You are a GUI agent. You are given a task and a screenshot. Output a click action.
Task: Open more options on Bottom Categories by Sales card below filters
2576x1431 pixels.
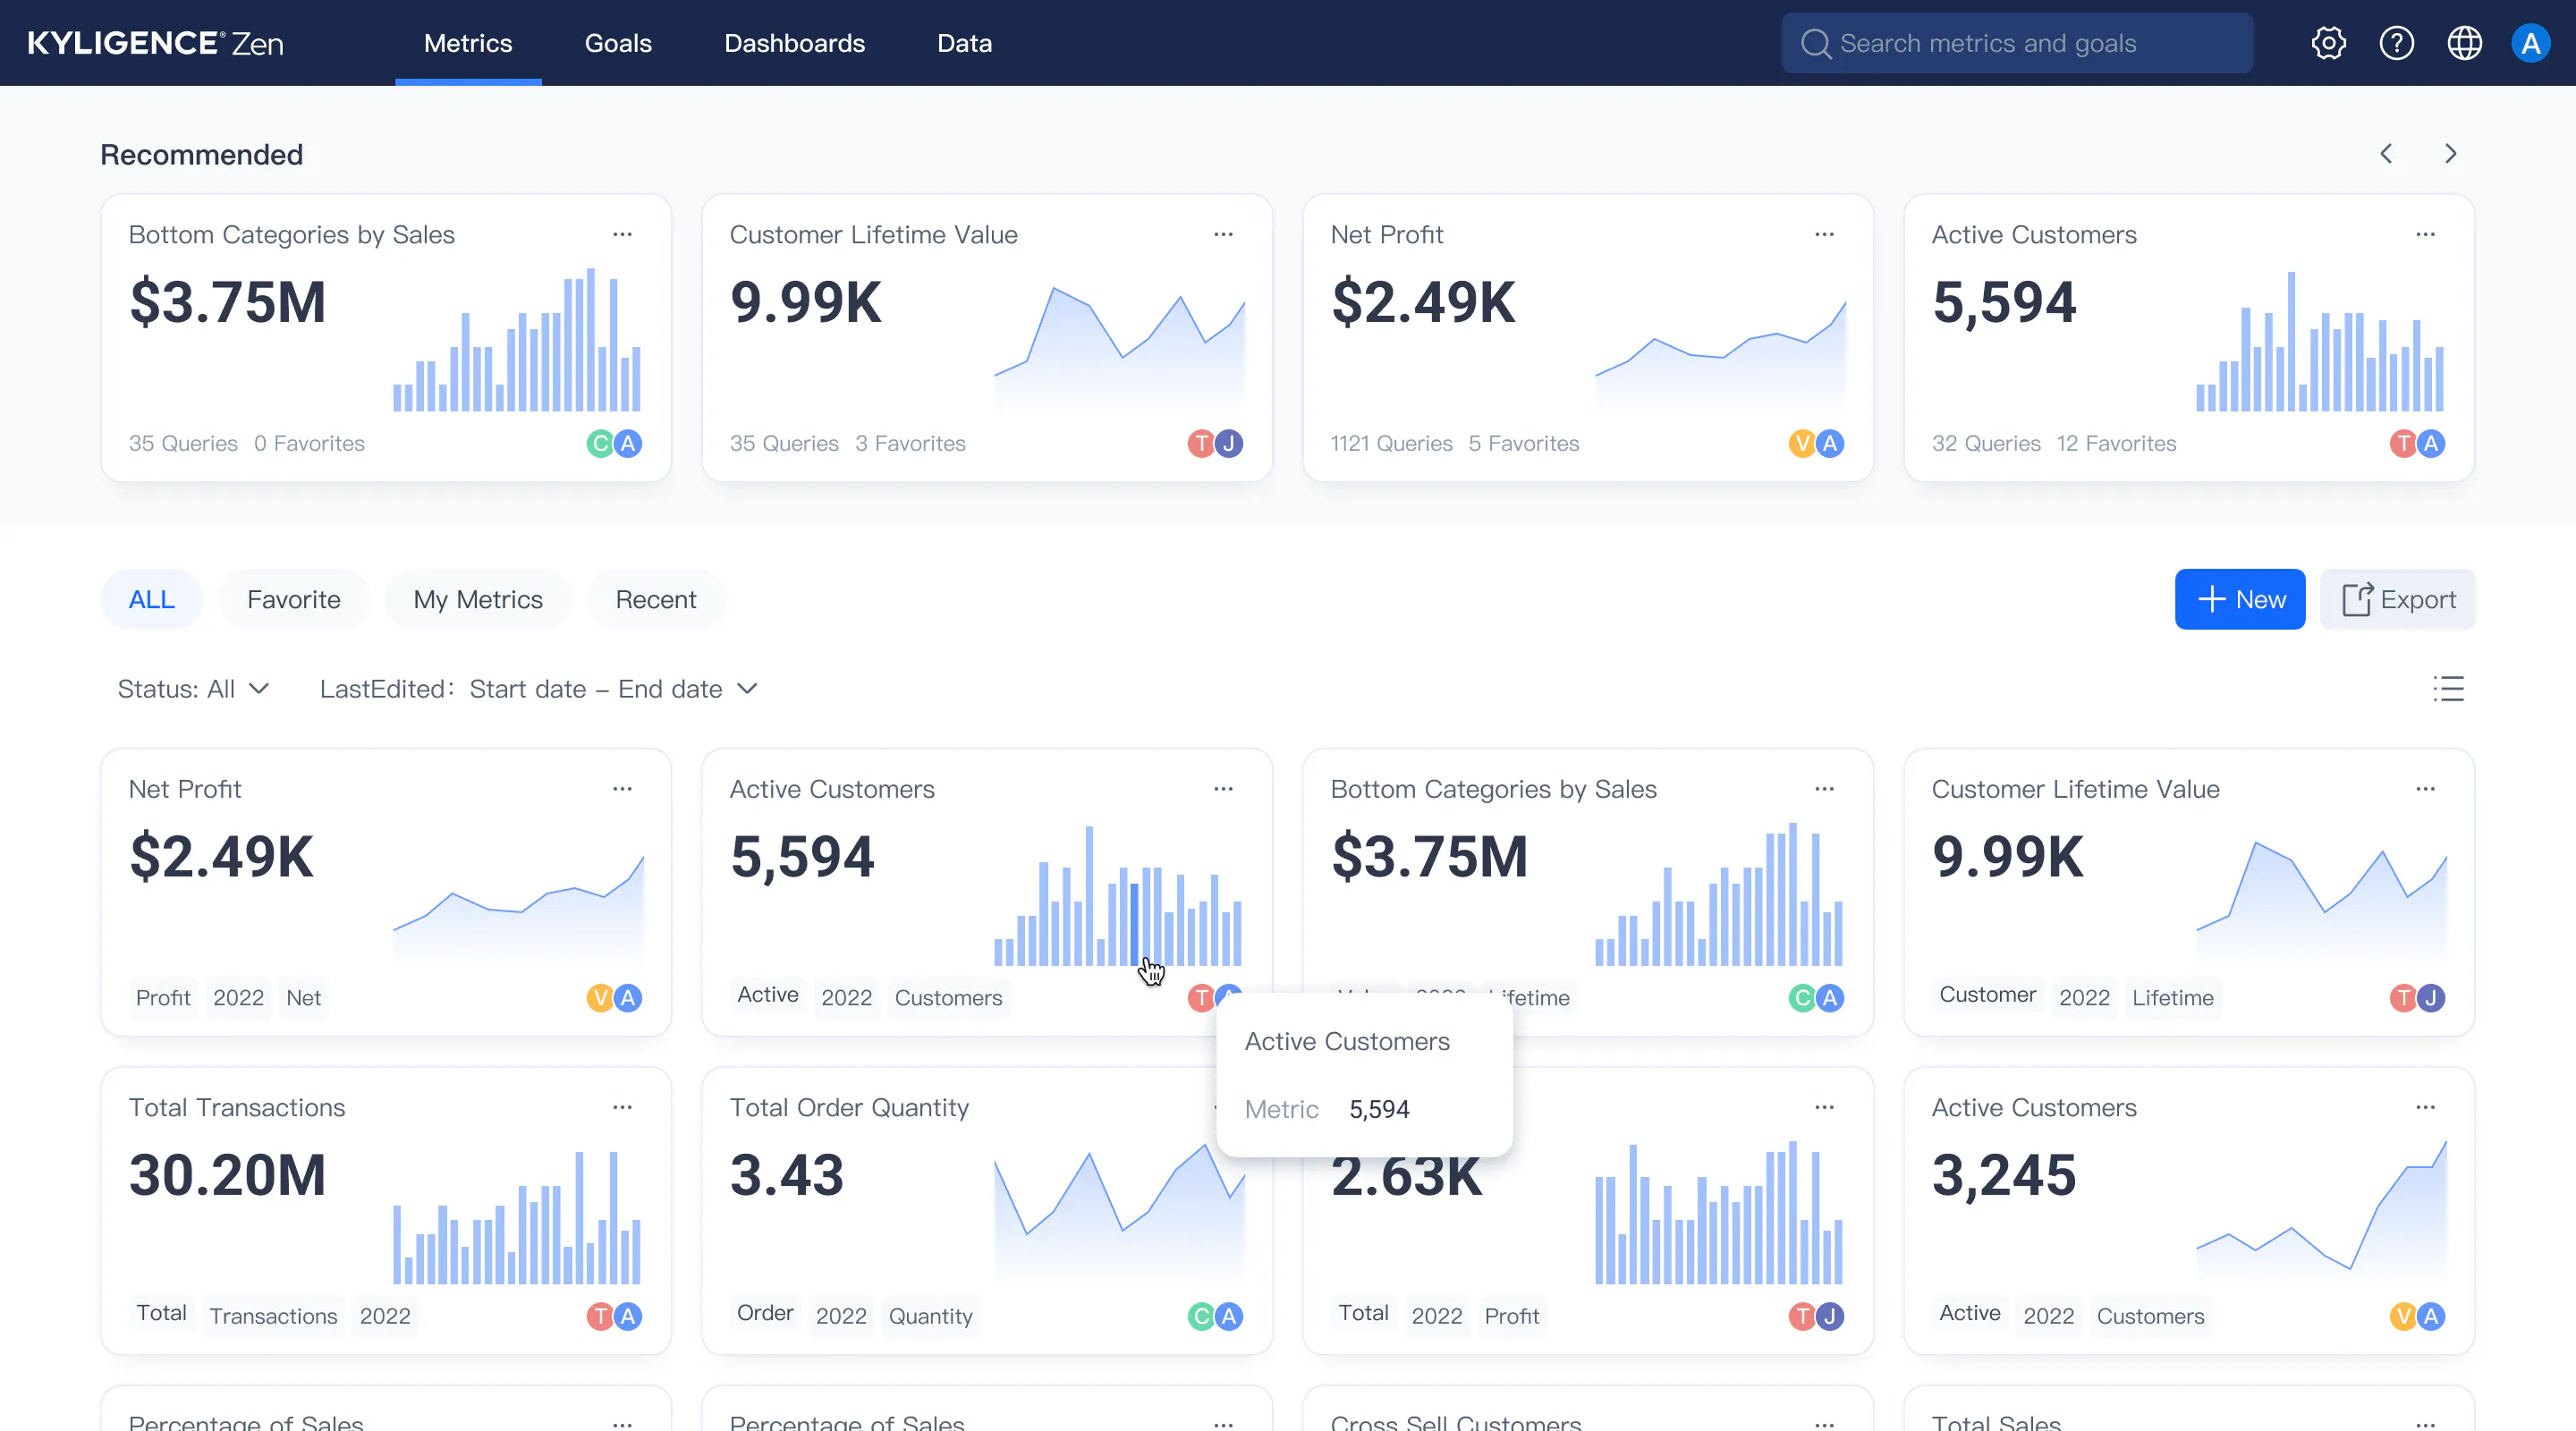point(1824,789)
